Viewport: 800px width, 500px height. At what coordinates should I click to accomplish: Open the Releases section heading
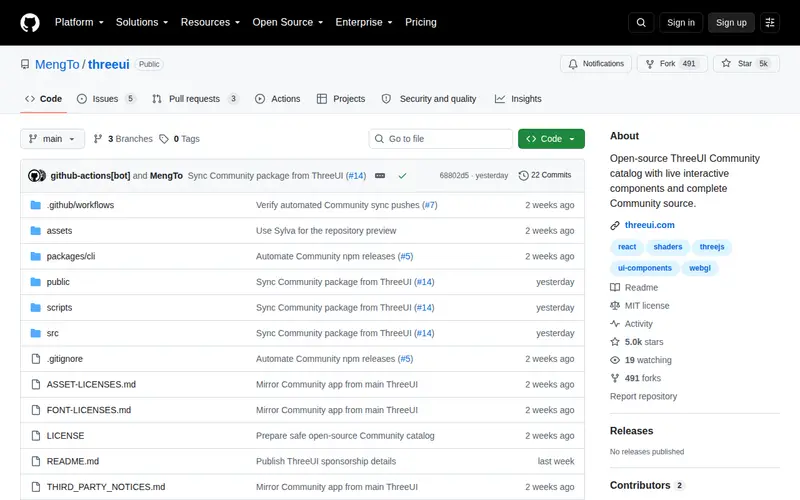click(x=632, y=431)
